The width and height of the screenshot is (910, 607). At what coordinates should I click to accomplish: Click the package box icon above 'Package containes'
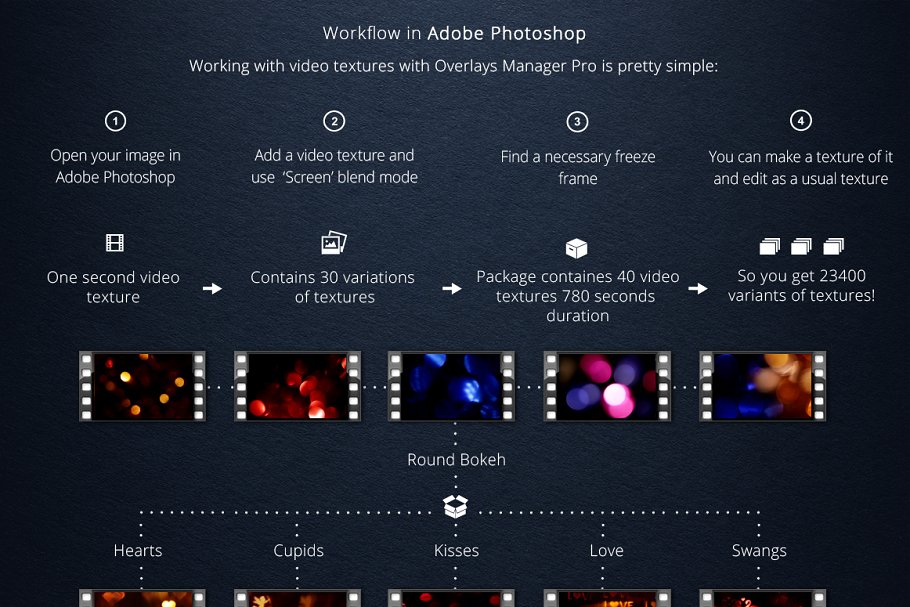coord(577,248)
